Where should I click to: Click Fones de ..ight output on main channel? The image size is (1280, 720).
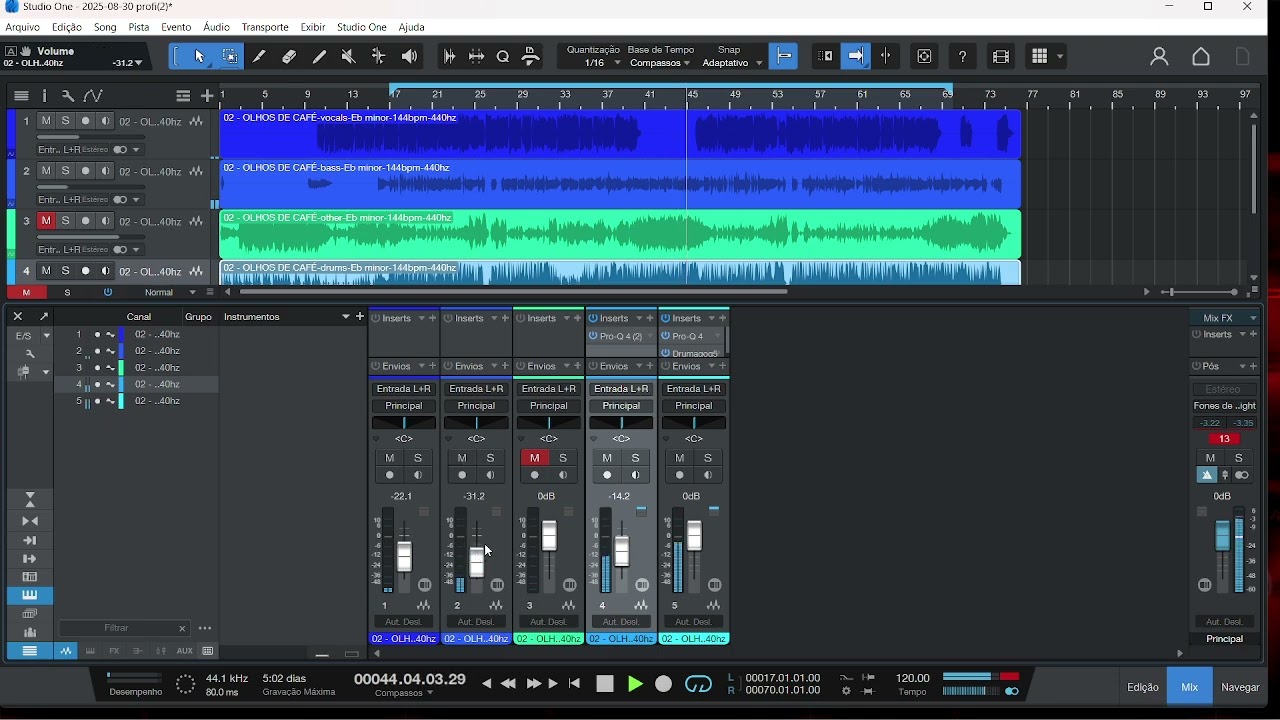[1225, 406]
